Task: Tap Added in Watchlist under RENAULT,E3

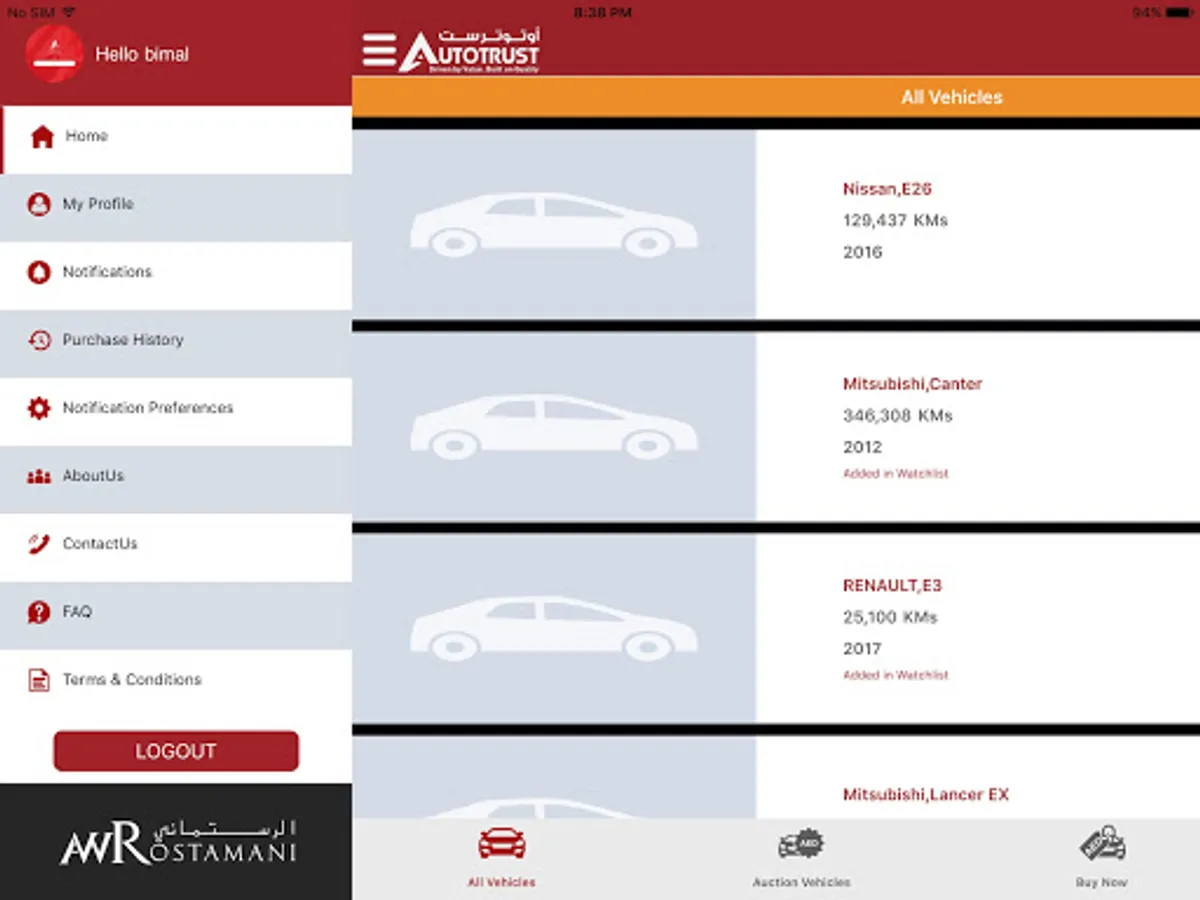Action: coord(895,676)
